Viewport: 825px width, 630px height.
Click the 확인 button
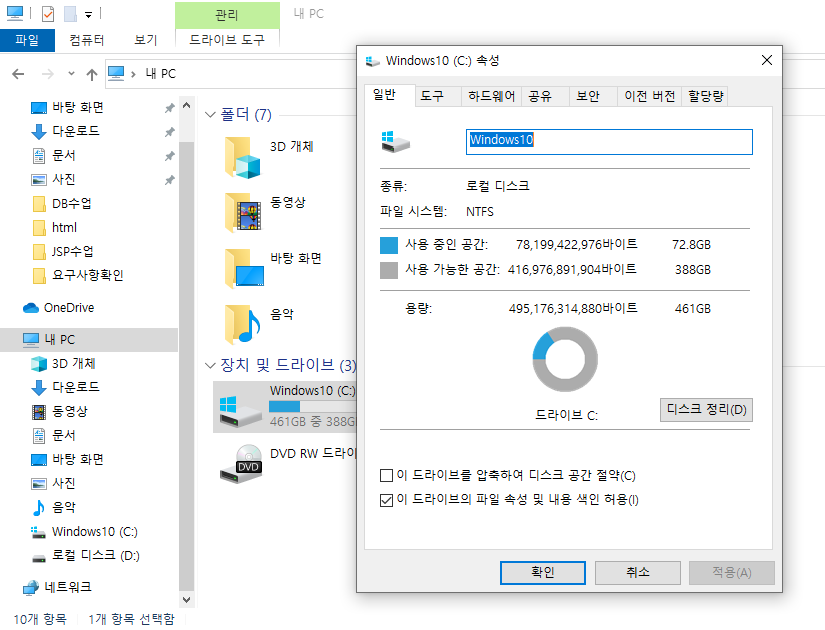pos(542,573)
